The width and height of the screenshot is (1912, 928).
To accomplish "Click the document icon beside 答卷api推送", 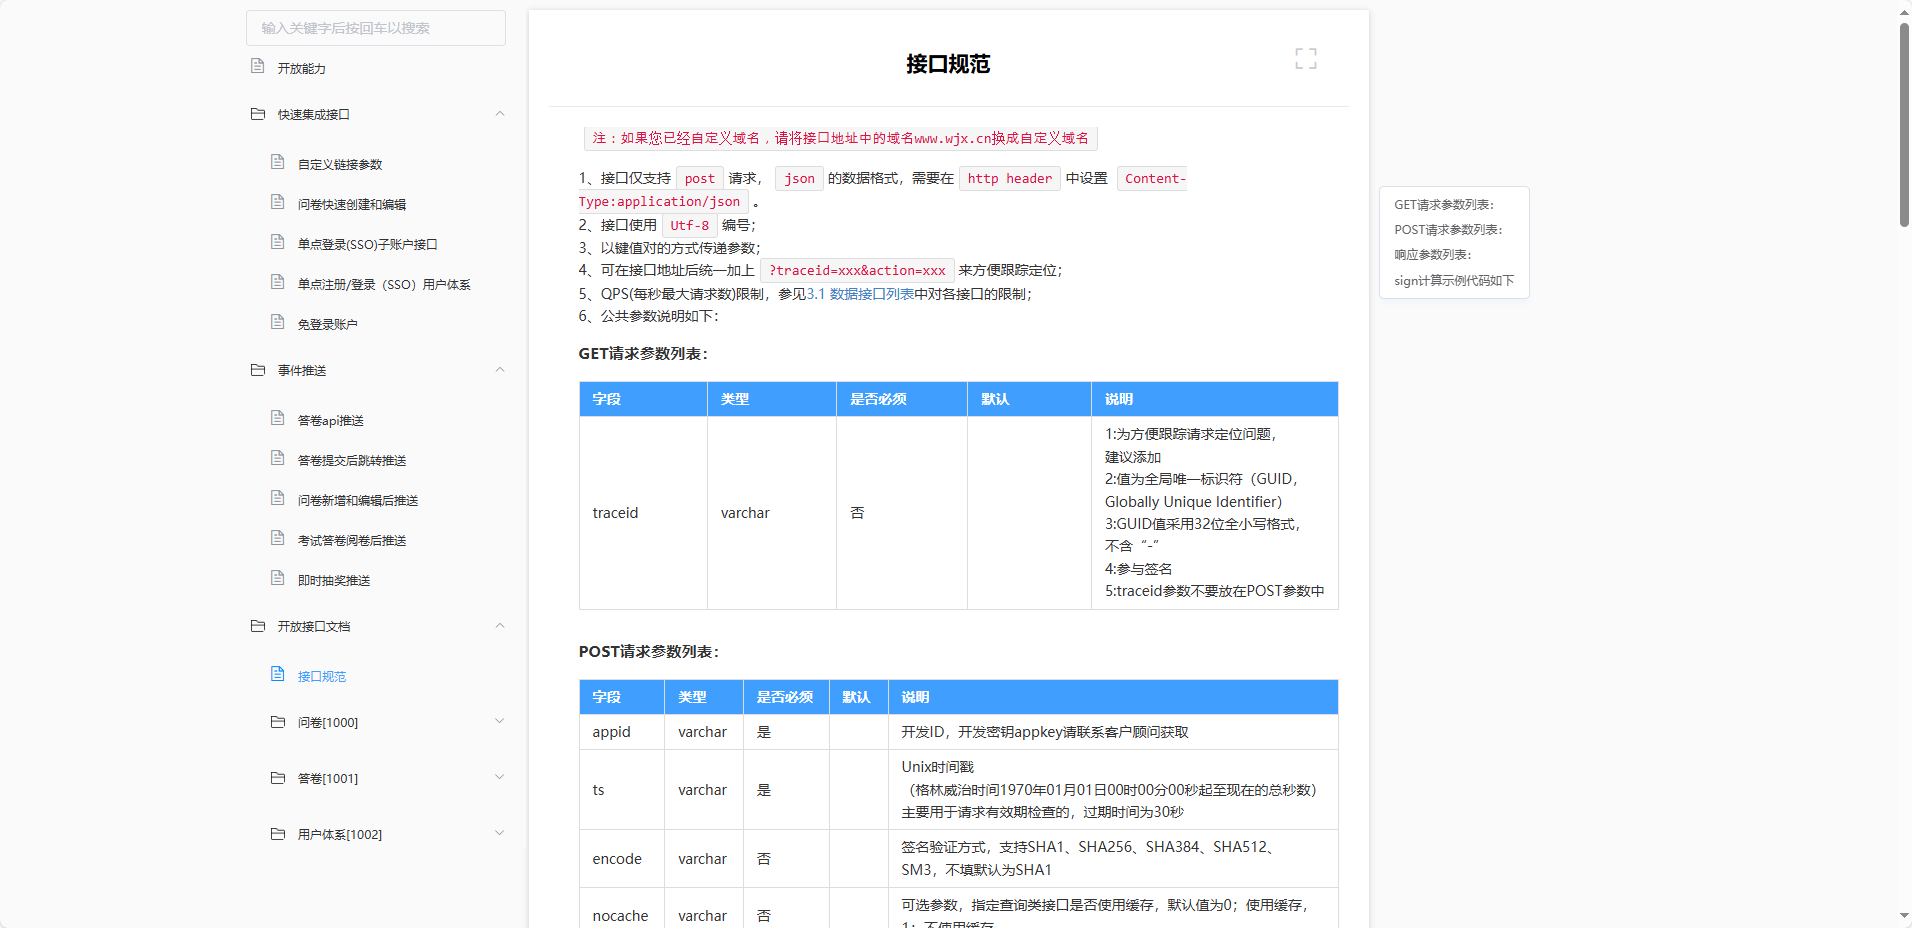I will coord(278,417).
